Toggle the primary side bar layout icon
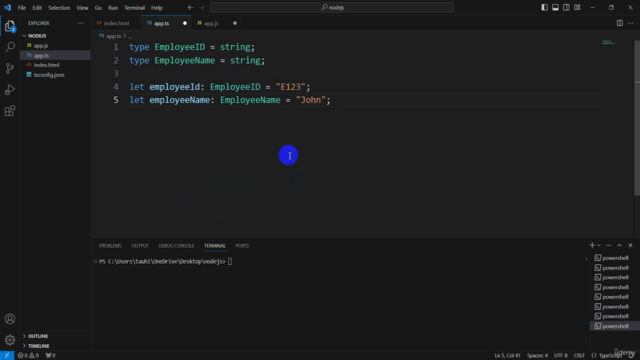 (x=544, y=7)
